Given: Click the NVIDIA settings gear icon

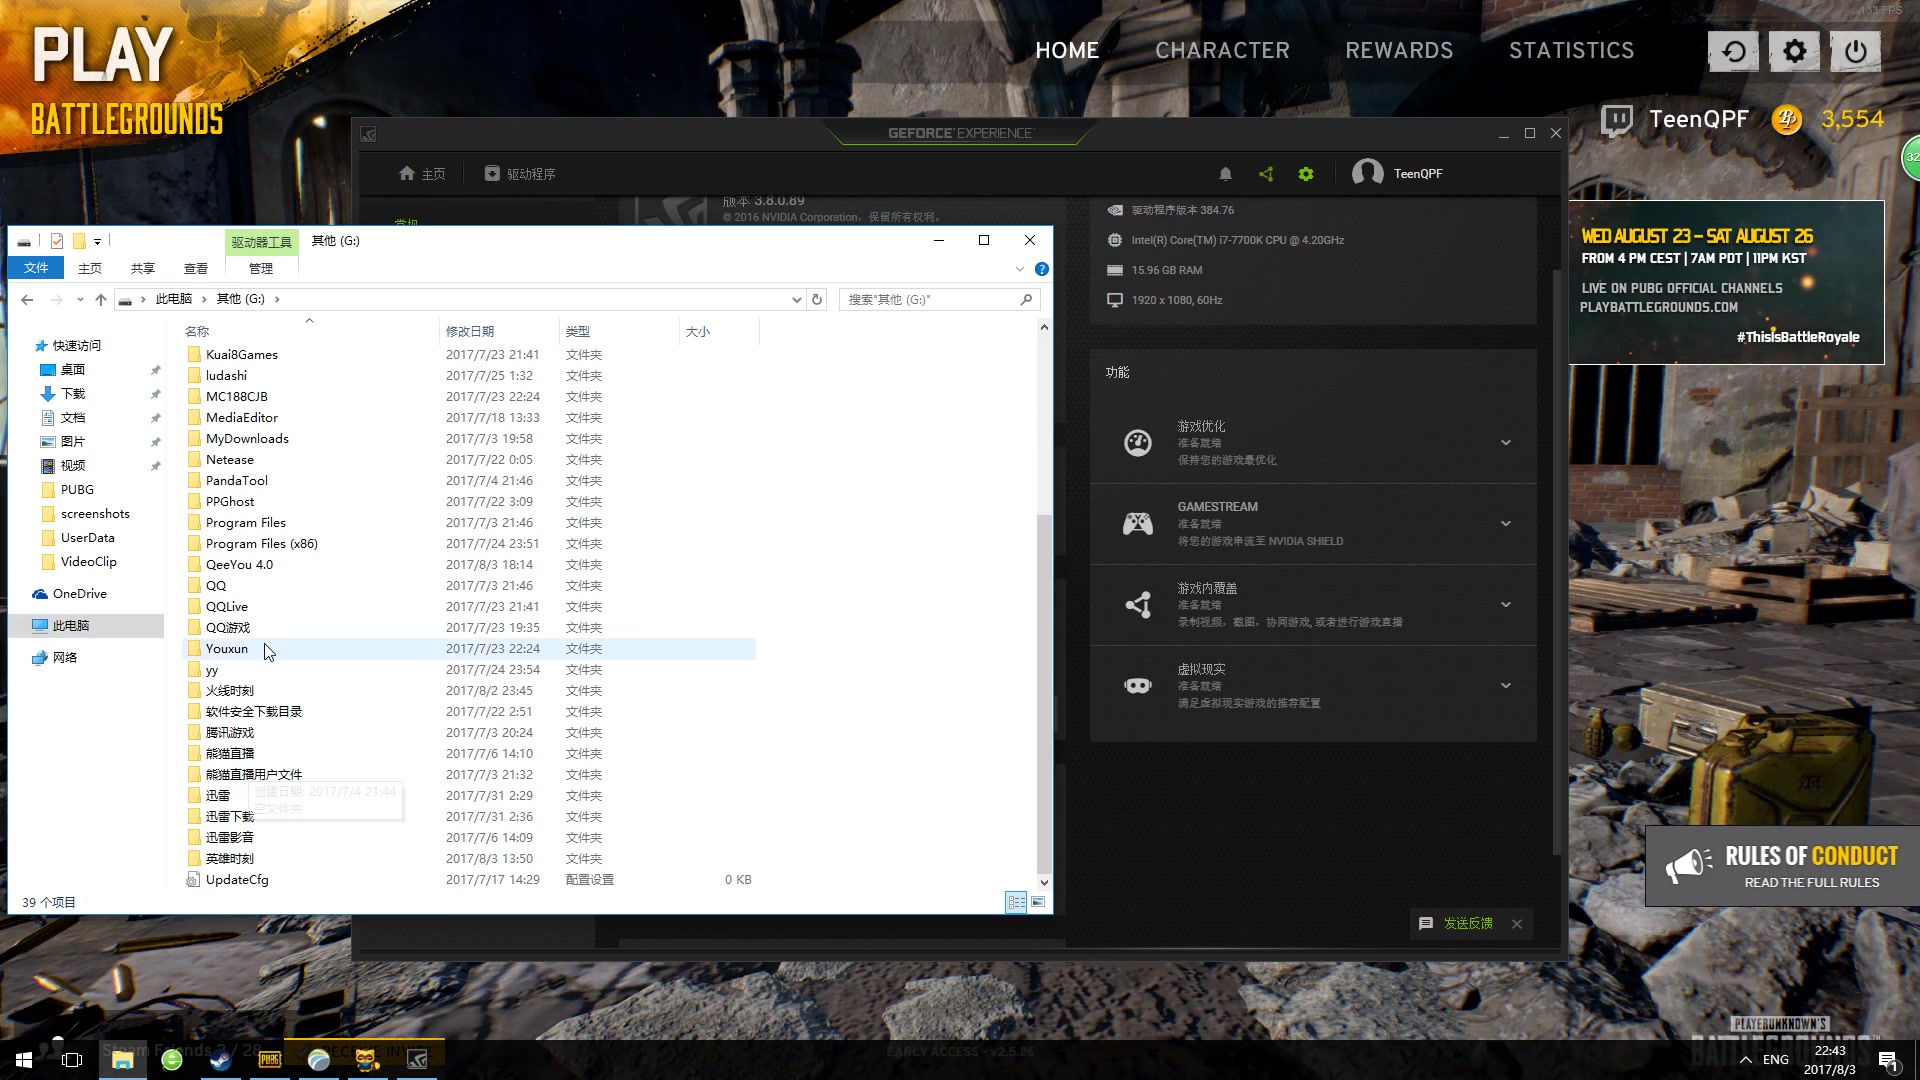Looking at the screenshot, I should 1307,174.
